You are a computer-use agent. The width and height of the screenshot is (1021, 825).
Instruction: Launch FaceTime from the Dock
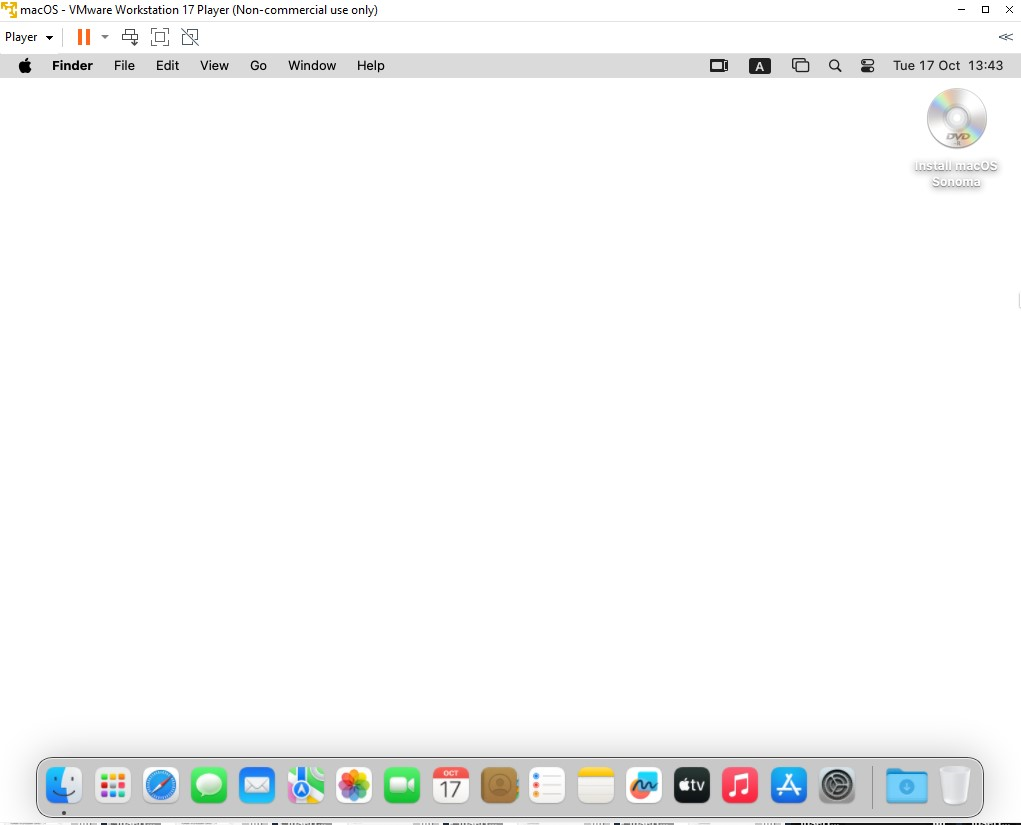[402, 786]
